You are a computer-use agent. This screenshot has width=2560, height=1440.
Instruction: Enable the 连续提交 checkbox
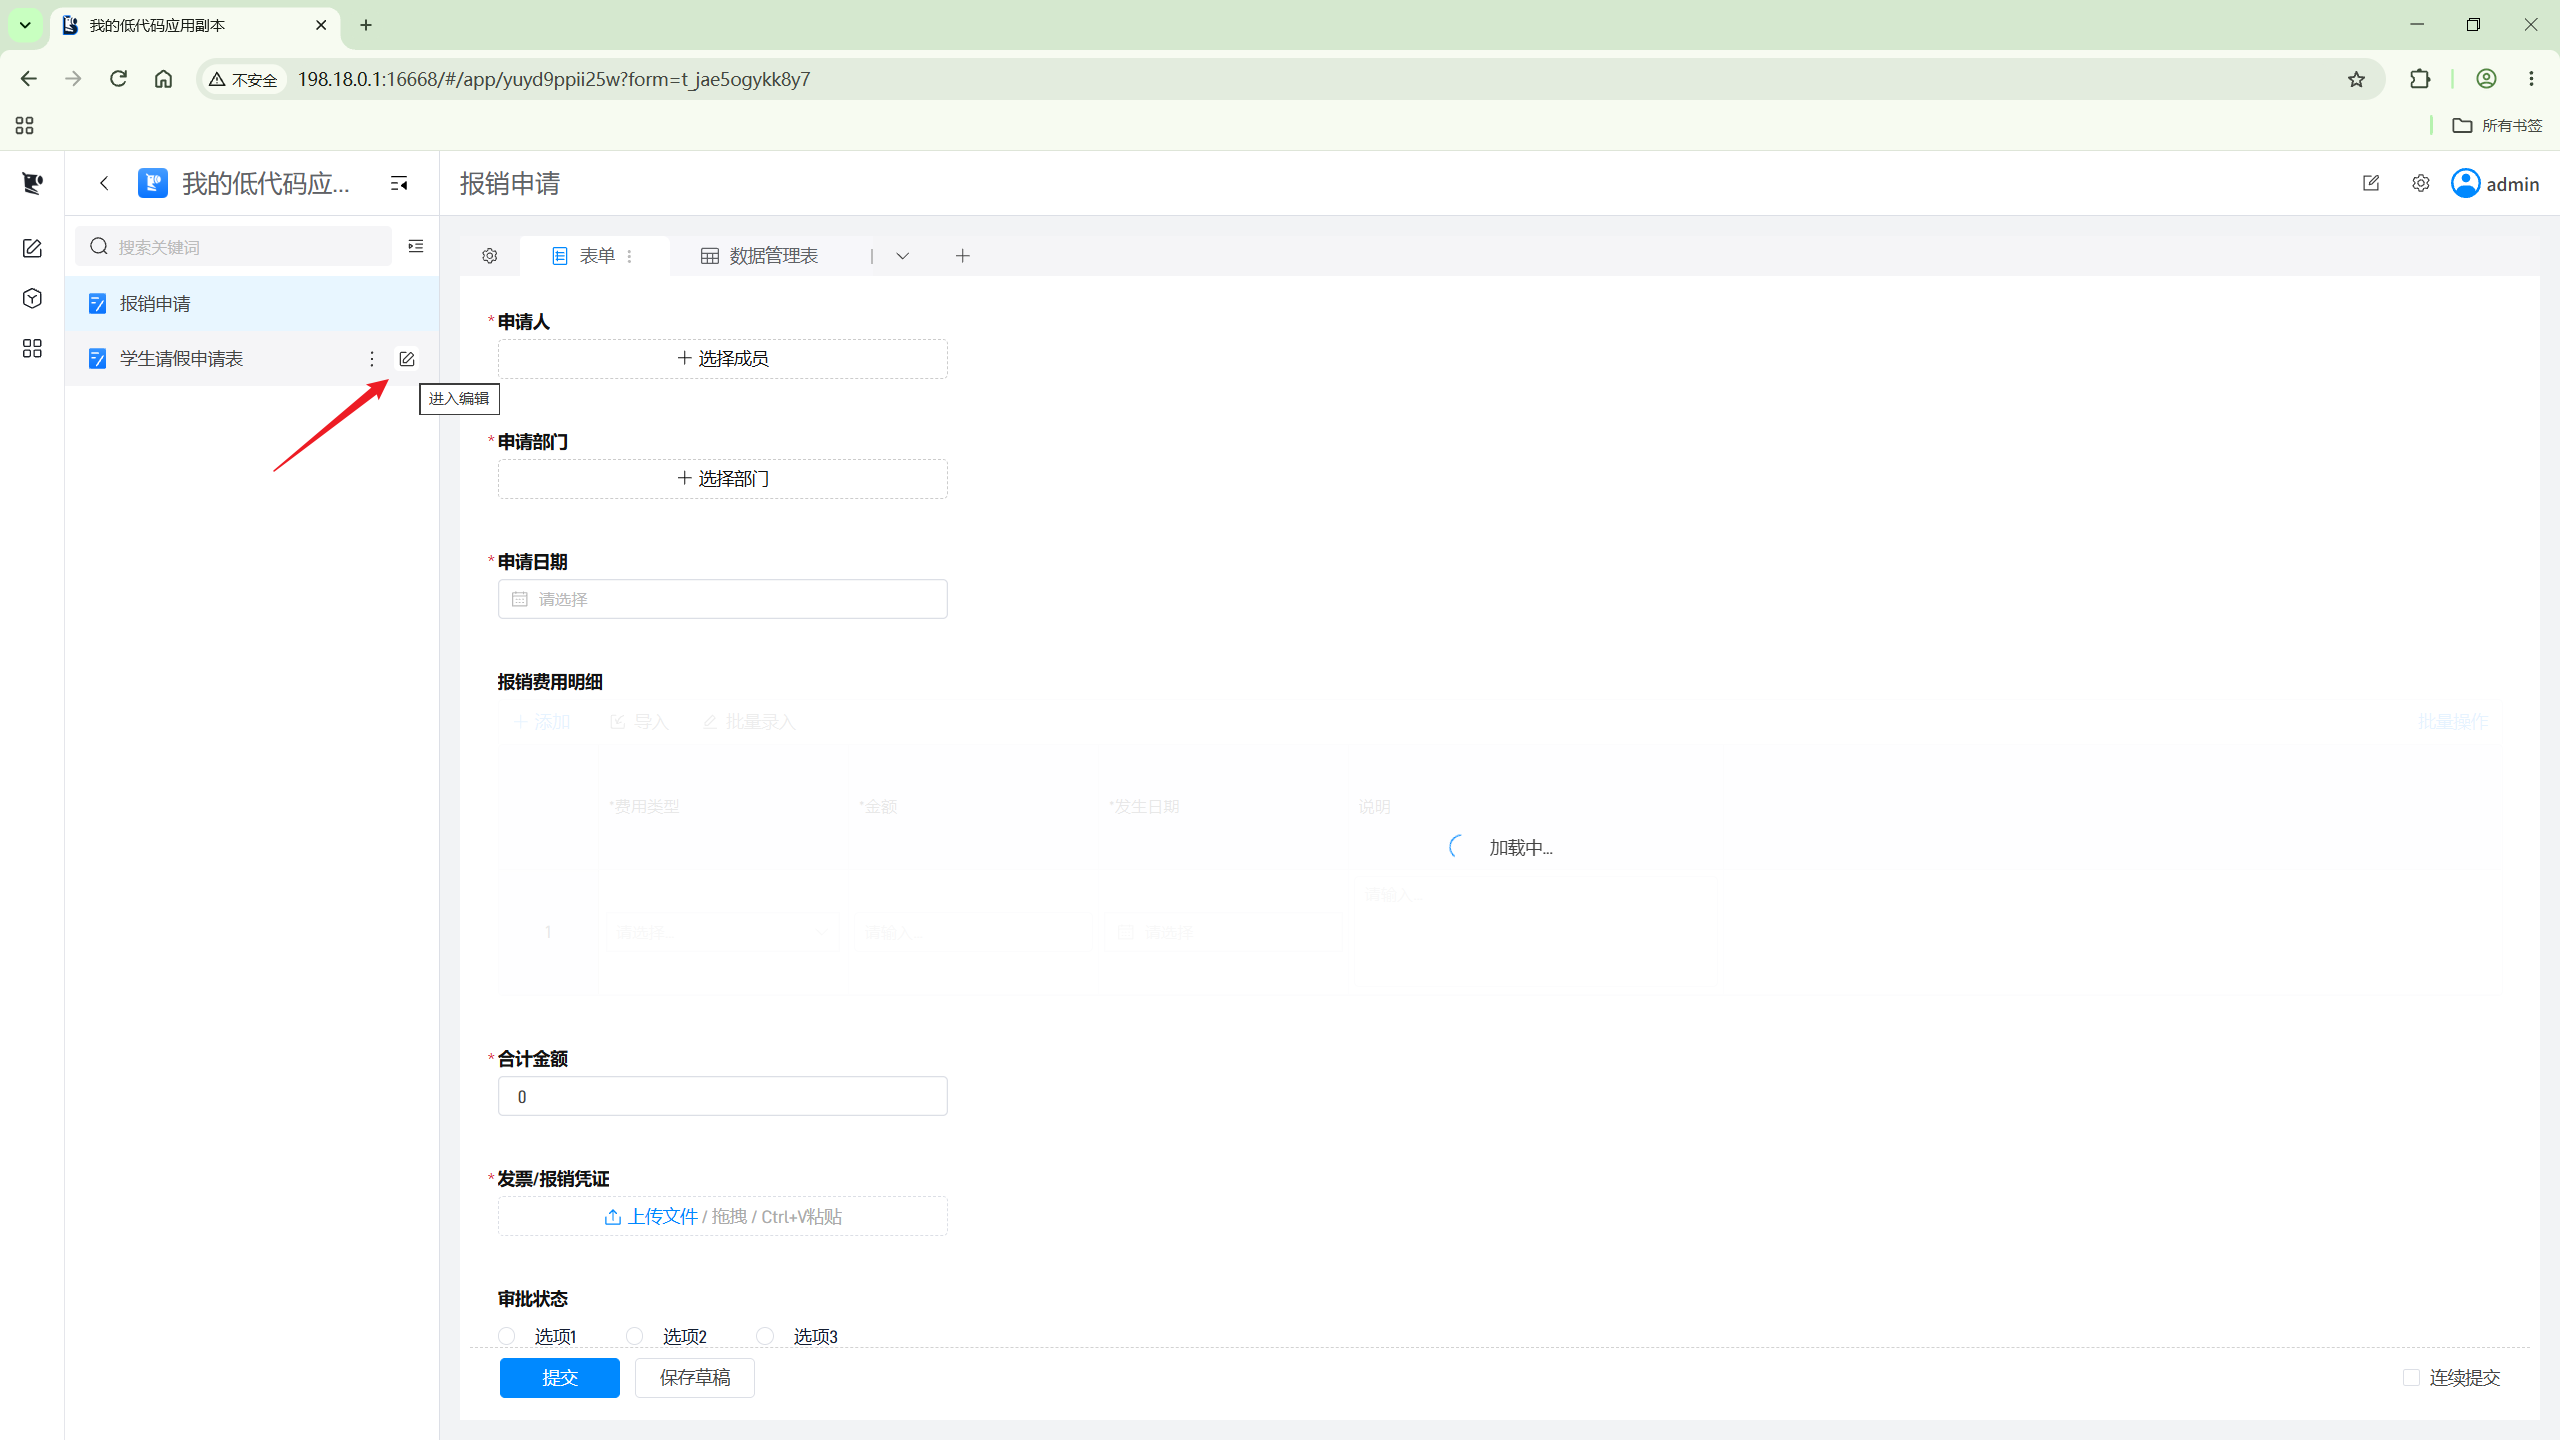coord(2411,1378)
